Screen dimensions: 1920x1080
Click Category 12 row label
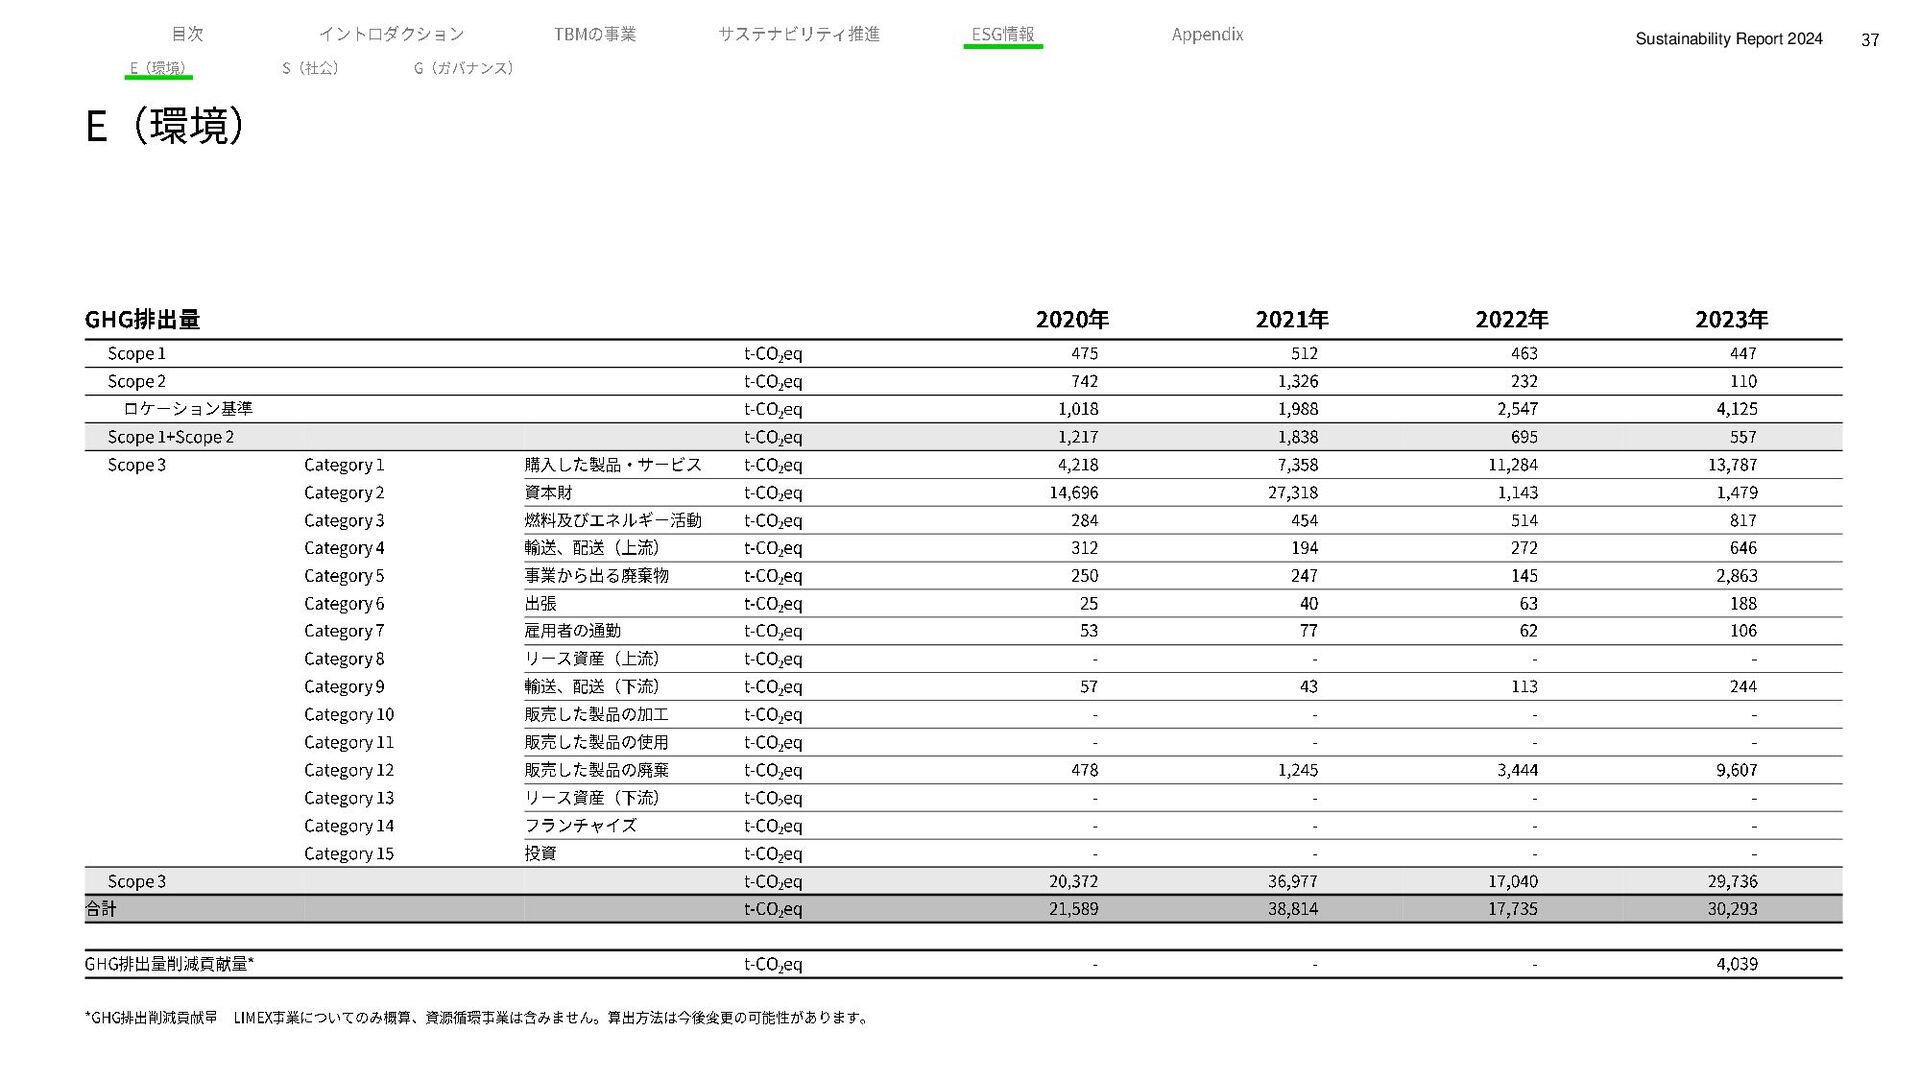pos(349,770)
